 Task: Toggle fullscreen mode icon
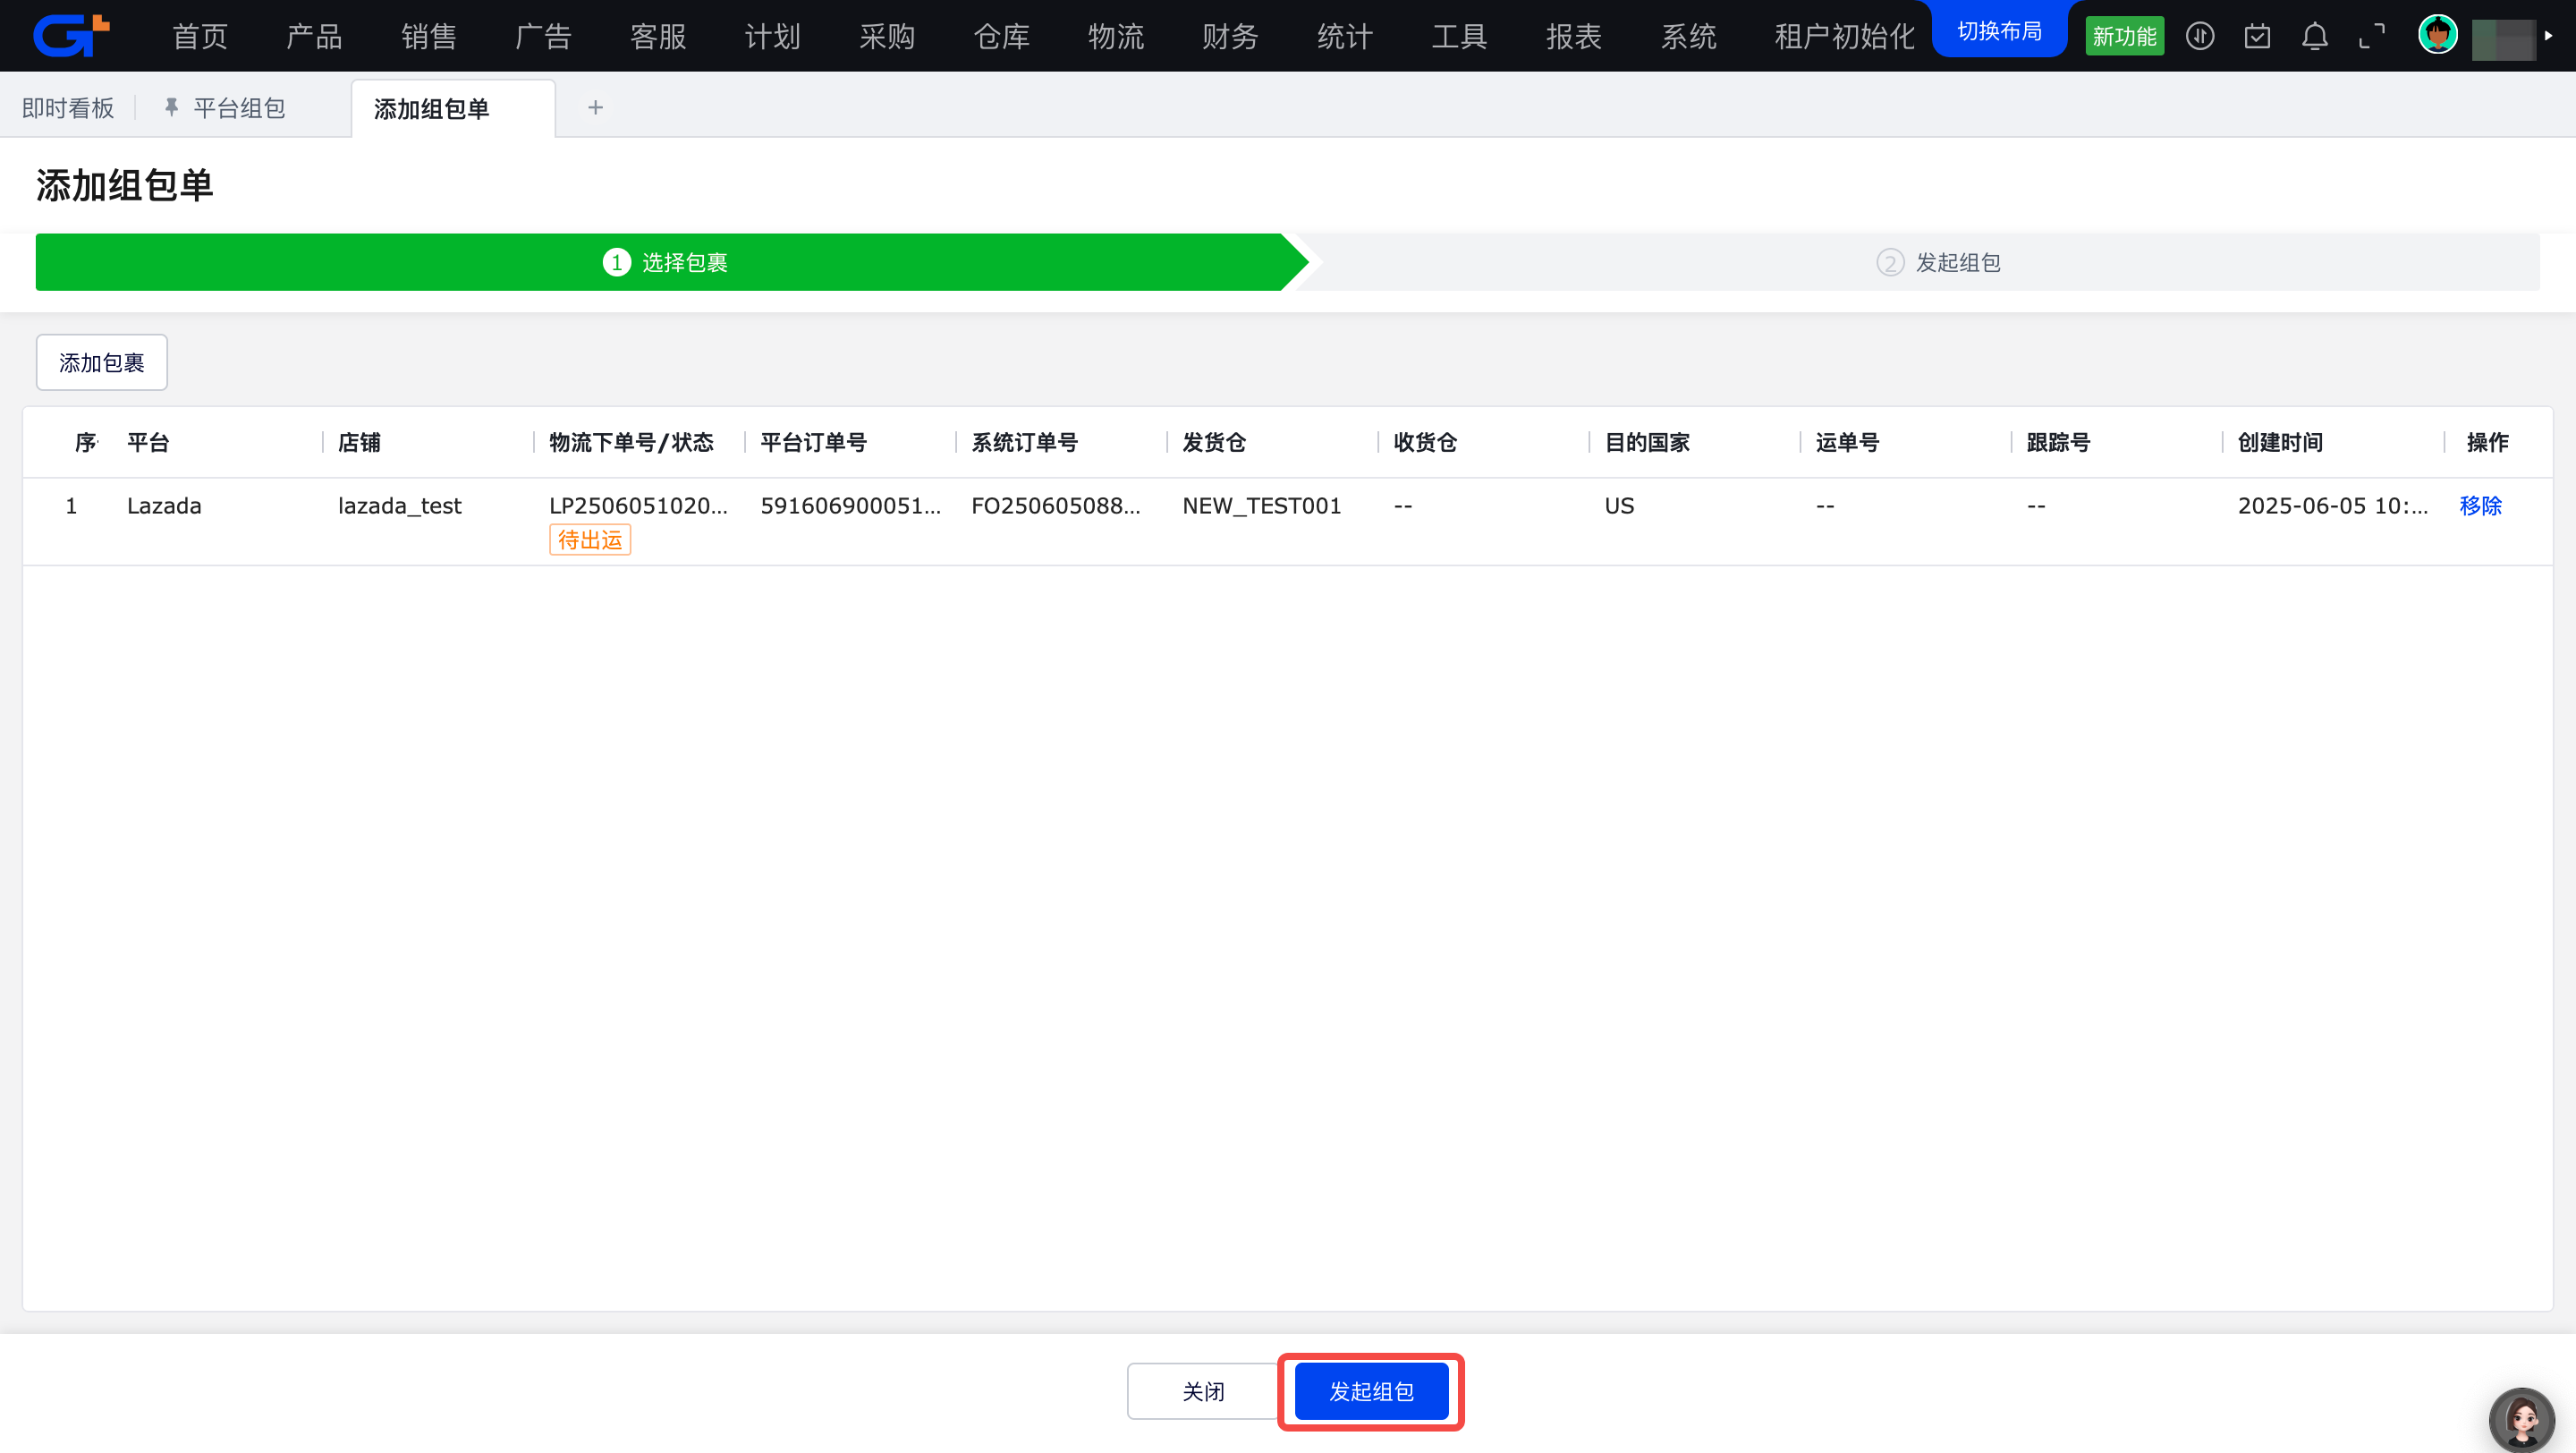pos(2372,36)
